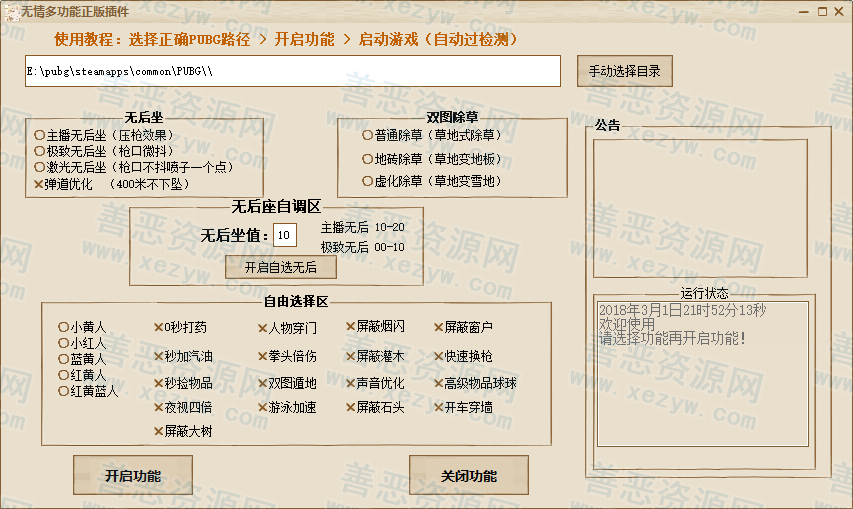The height and width of the screenshot is (509, 853).
Task: Choose the 极致无后坐 radio option
Action: coord(39,151)
